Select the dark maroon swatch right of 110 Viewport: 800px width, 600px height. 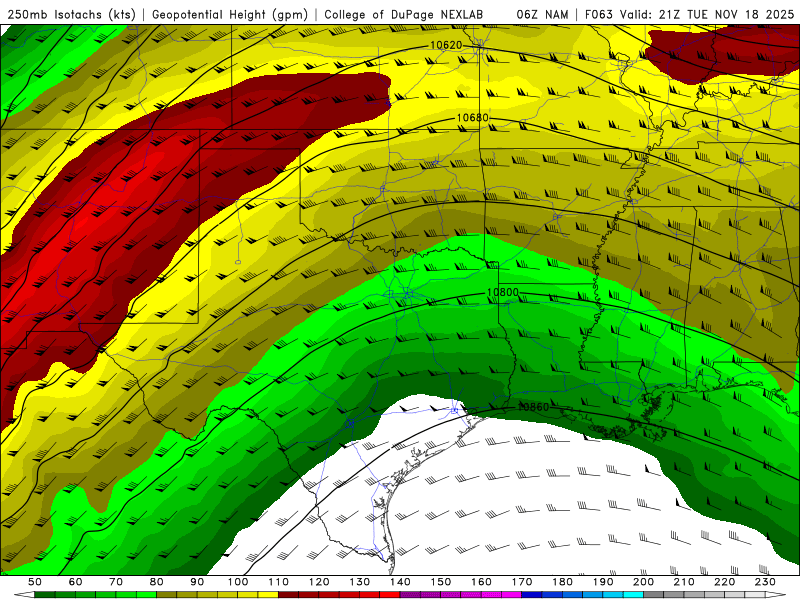[x=288, y=595]
